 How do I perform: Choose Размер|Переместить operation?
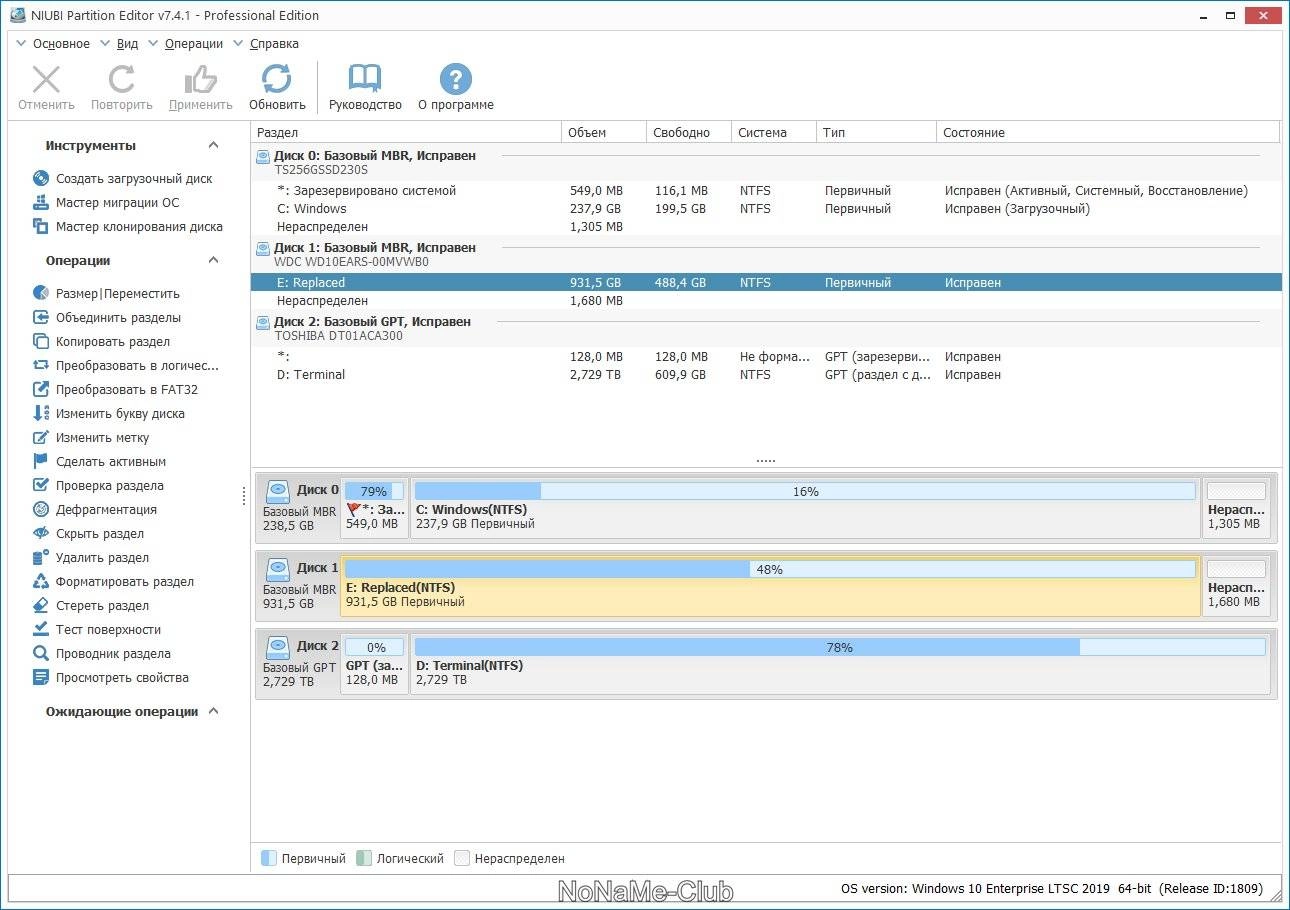click(106, 294)
